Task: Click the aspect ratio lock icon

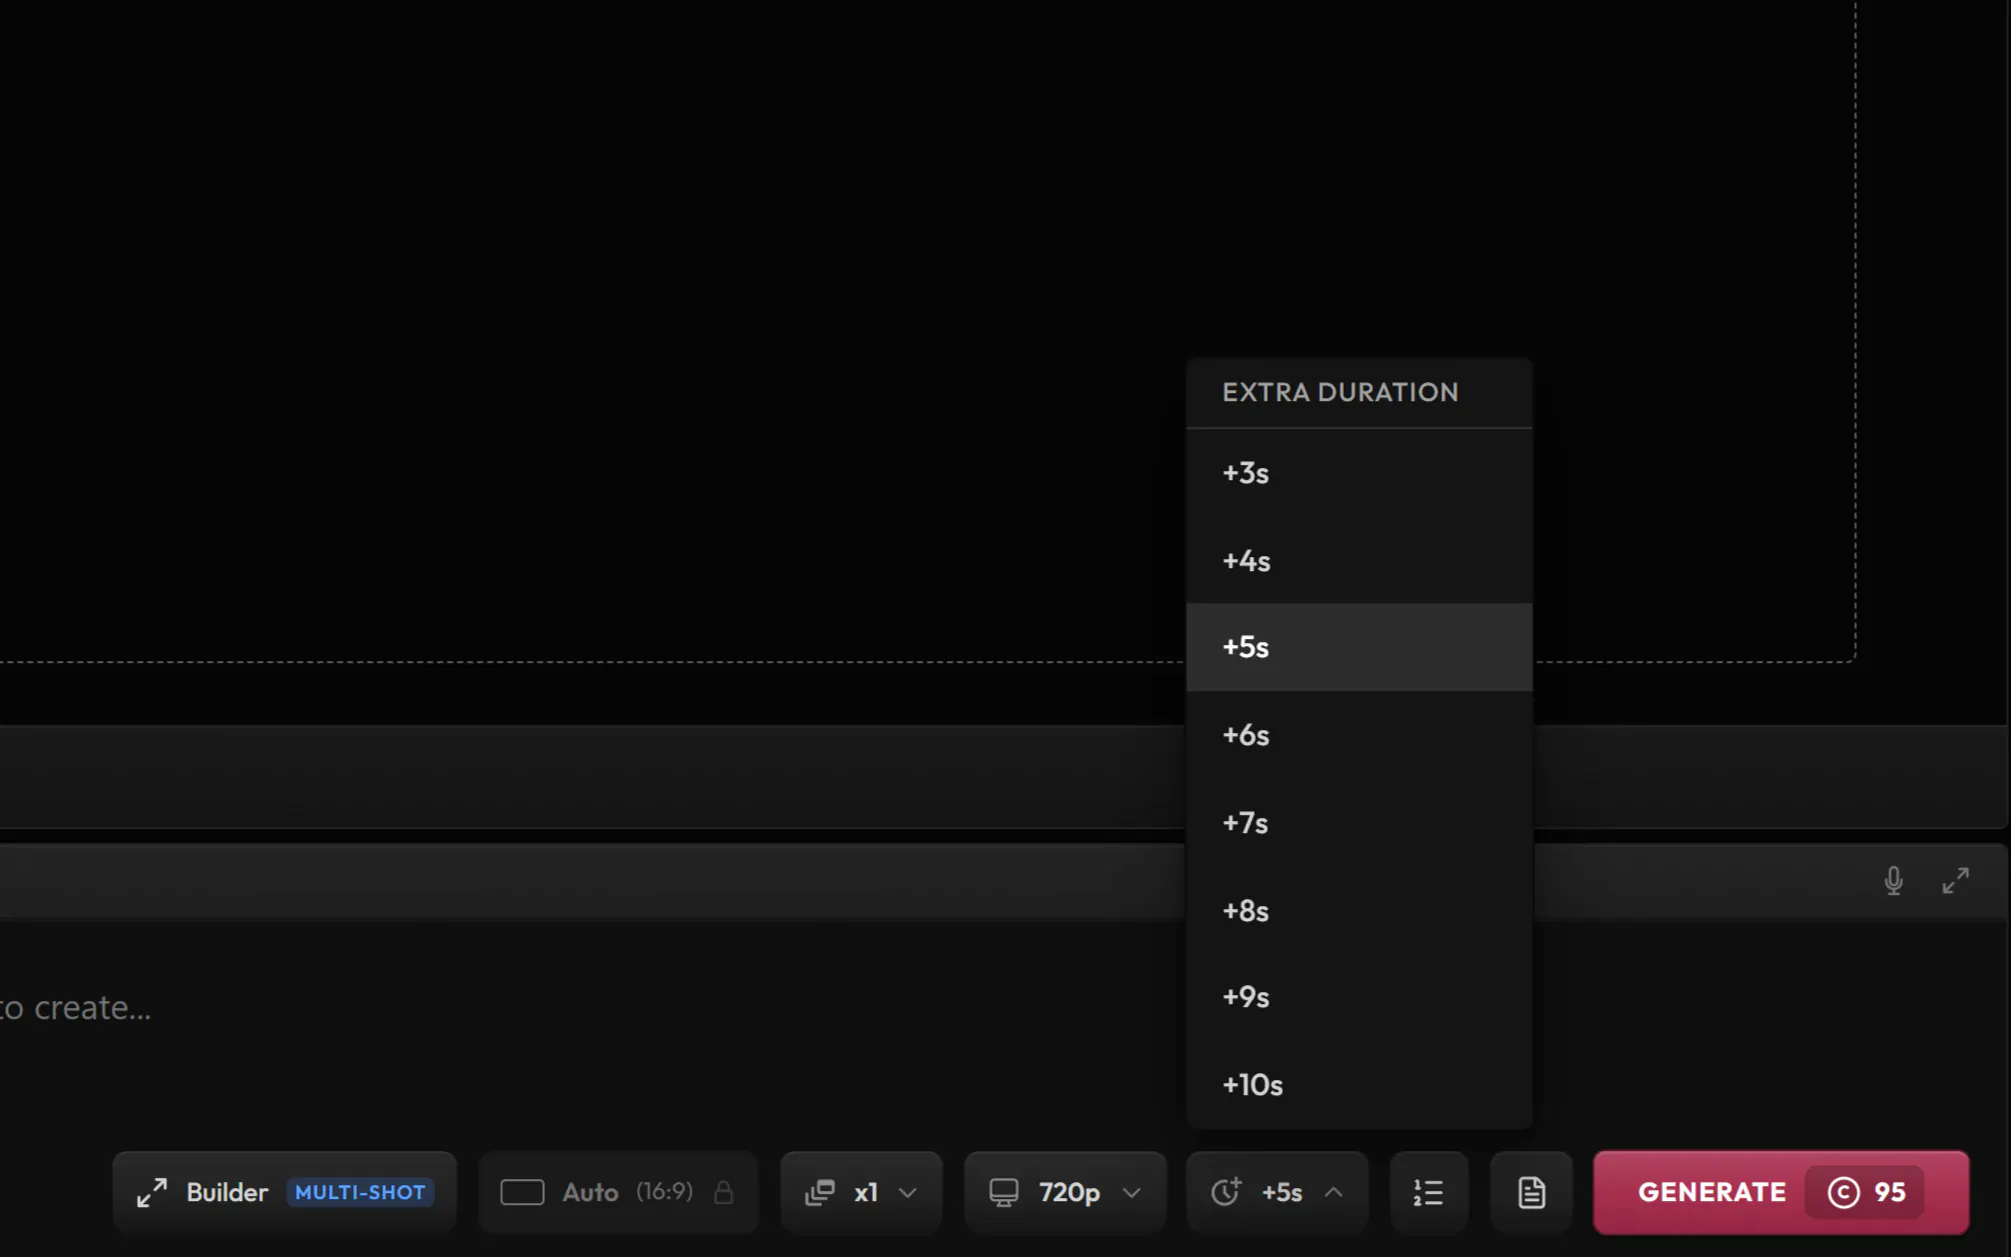Action: 724,1192
